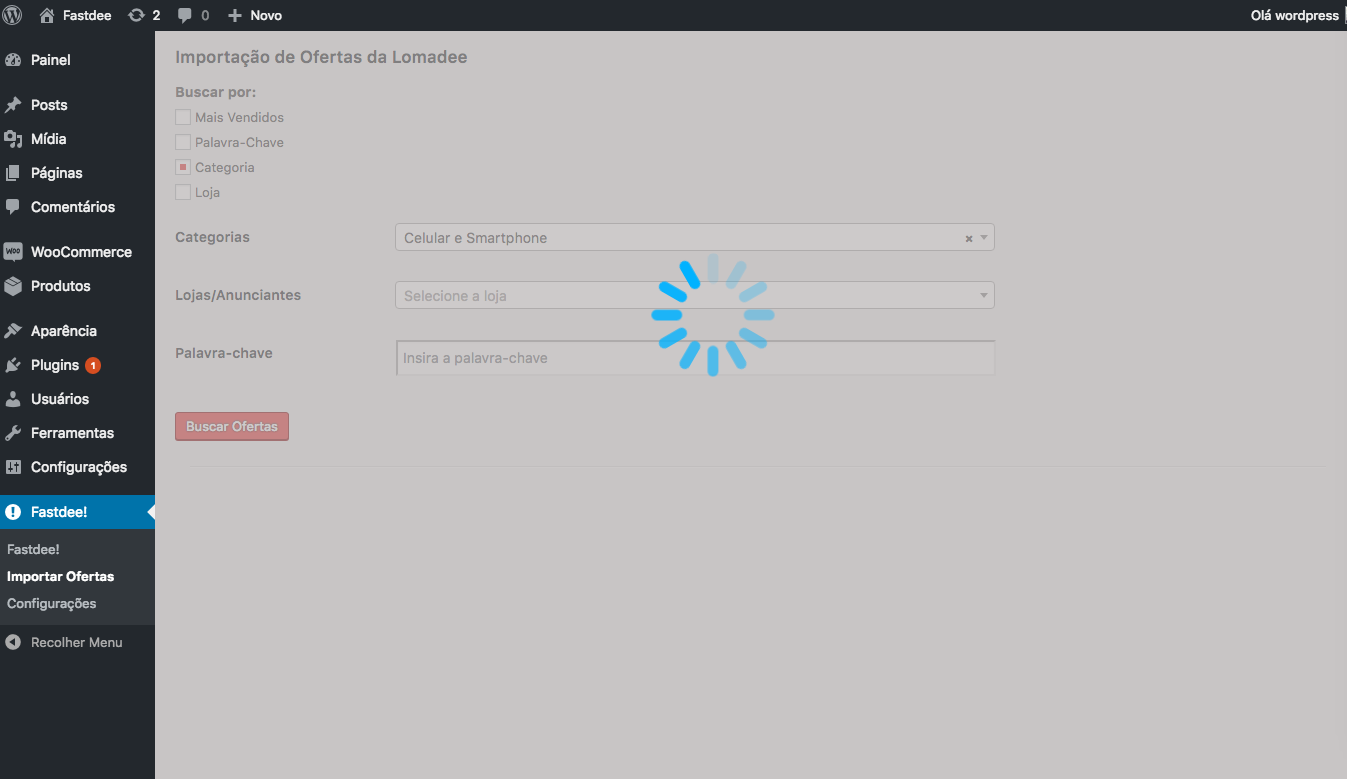Click the Recolher Menu link
Image resolution: width=1347 pixels, height=779 pixels.
click(77, 642)
